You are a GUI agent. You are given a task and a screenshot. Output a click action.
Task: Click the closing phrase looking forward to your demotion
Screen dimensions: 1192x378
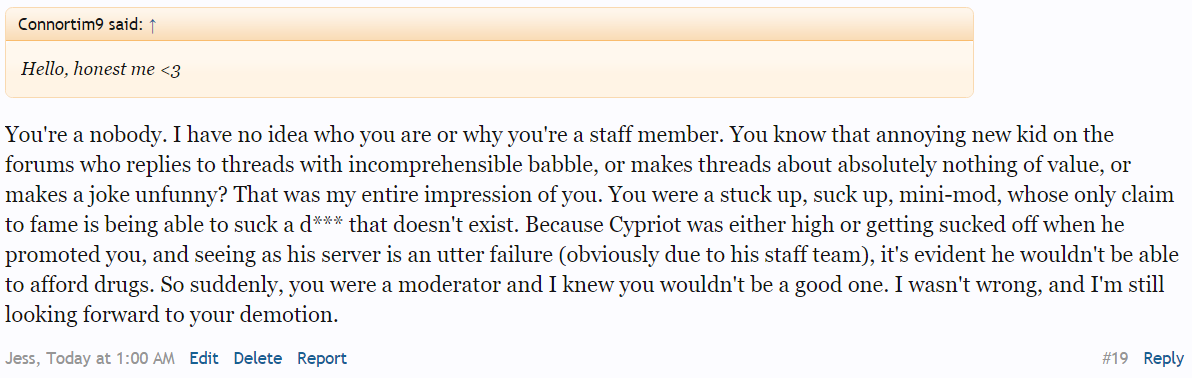(x=172, y=315)
